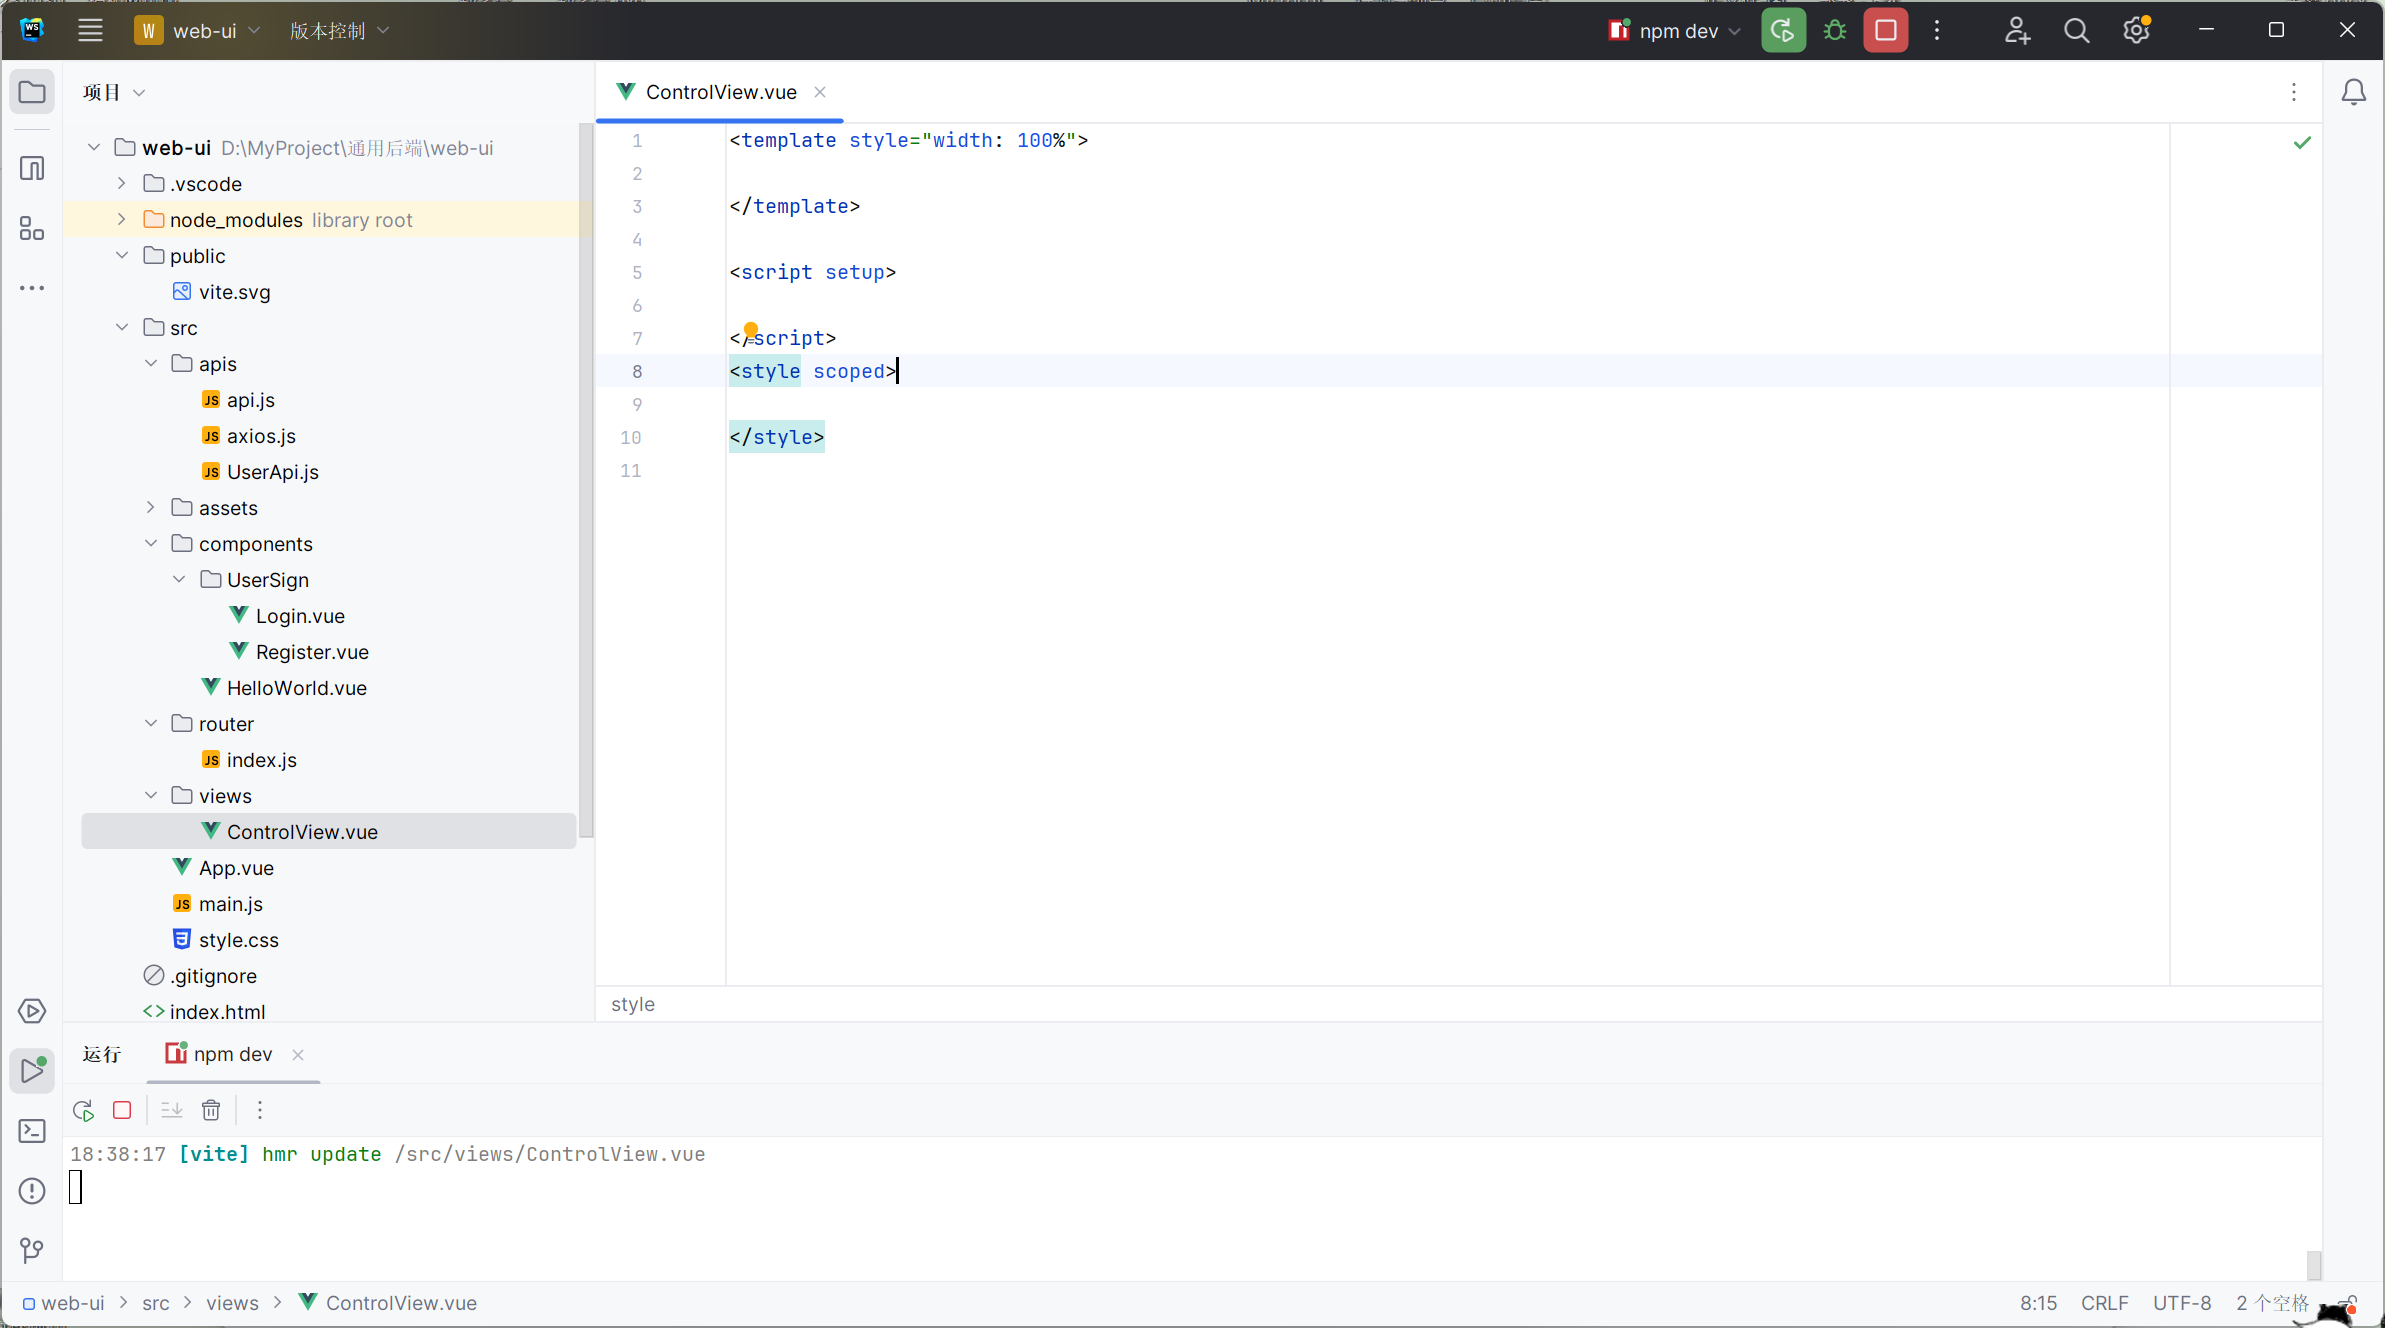Screen dimensions: 2385x1328
Task: Click views in the bottom breadcrumb path
Action: 231,1302
